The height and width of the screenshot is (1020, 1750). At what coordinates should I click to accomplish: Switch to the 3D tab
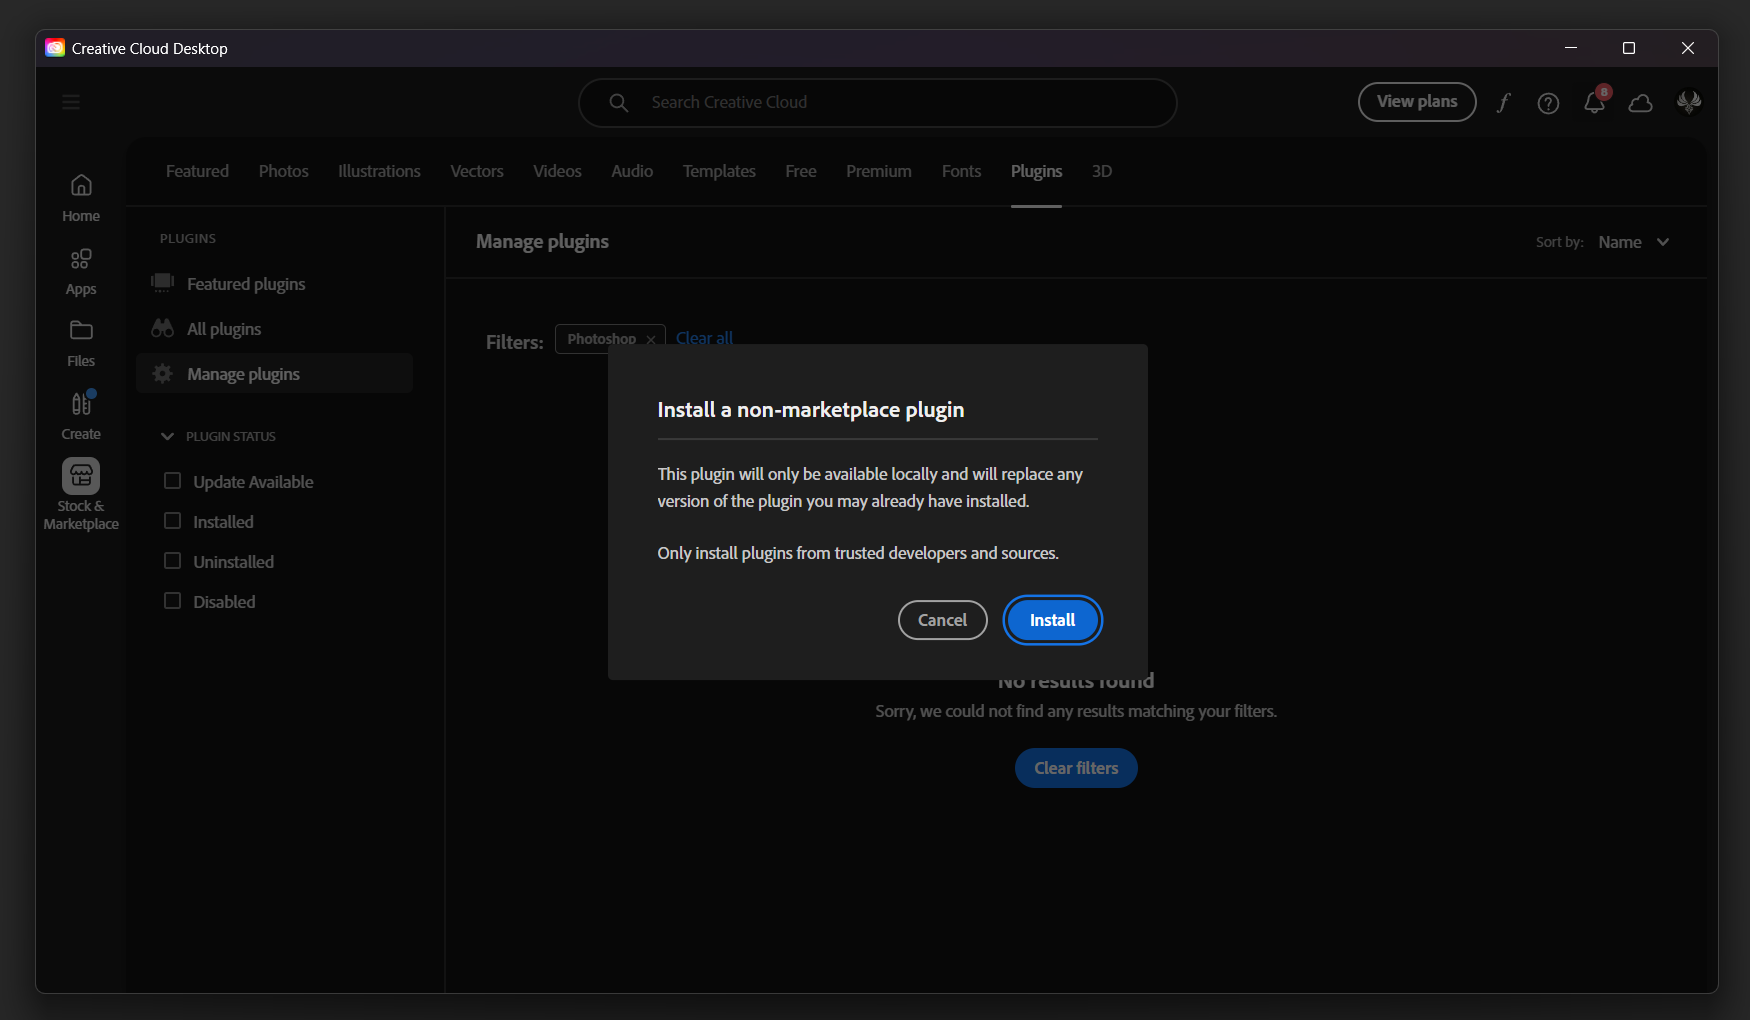pyautogui.click(x=1102, y=171)
